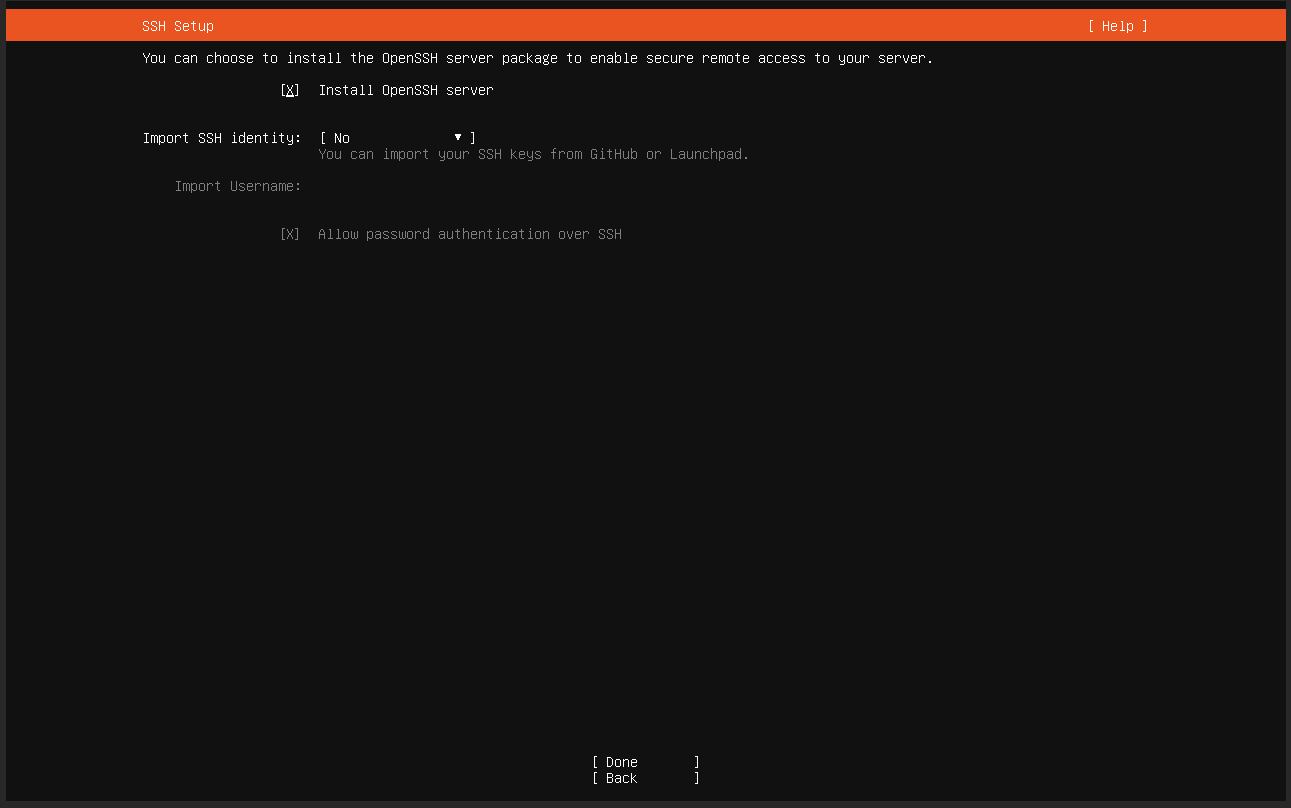
Task: Click the Install OpenSSH server label
Action: point(406,90)
